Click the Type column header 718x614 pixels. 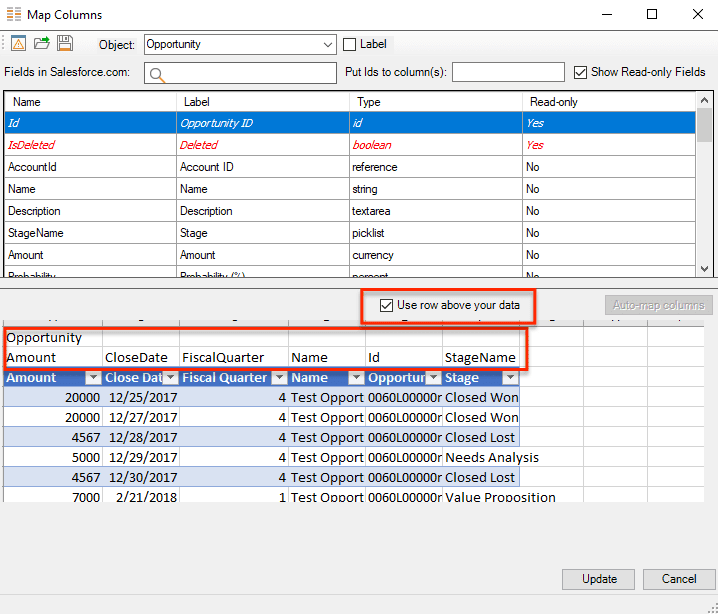coord(436,102)
